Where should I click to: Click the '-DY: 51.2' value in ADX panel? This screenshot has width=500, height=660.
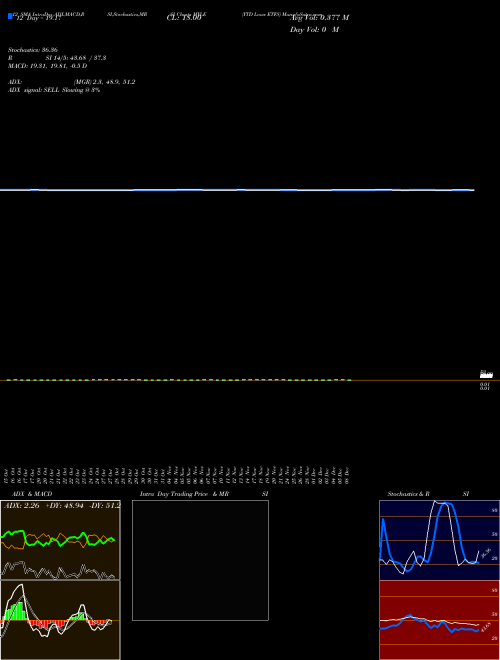[105, 506]
